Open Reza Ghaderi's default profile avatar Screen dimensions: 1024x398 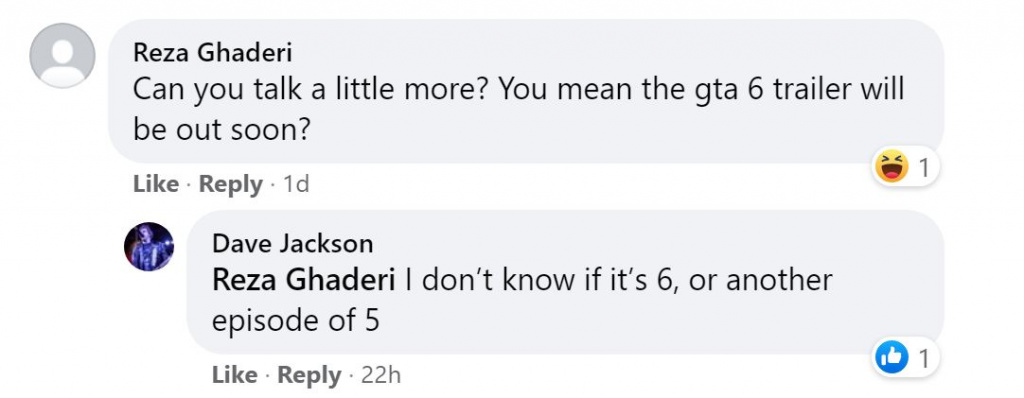63,56
